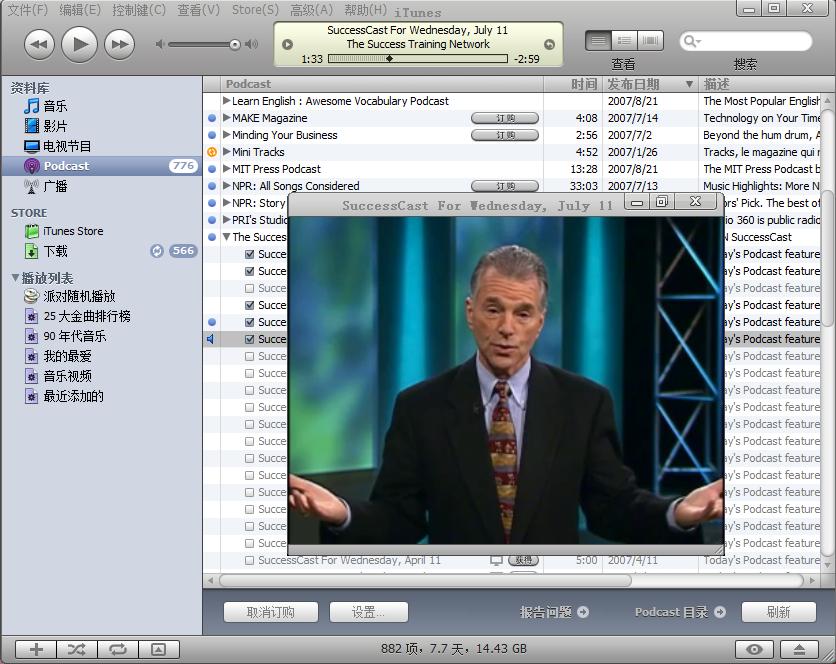The image size is (836, 664).
Task: Collapse the 播放列表 playlists section
Action: 15,277
